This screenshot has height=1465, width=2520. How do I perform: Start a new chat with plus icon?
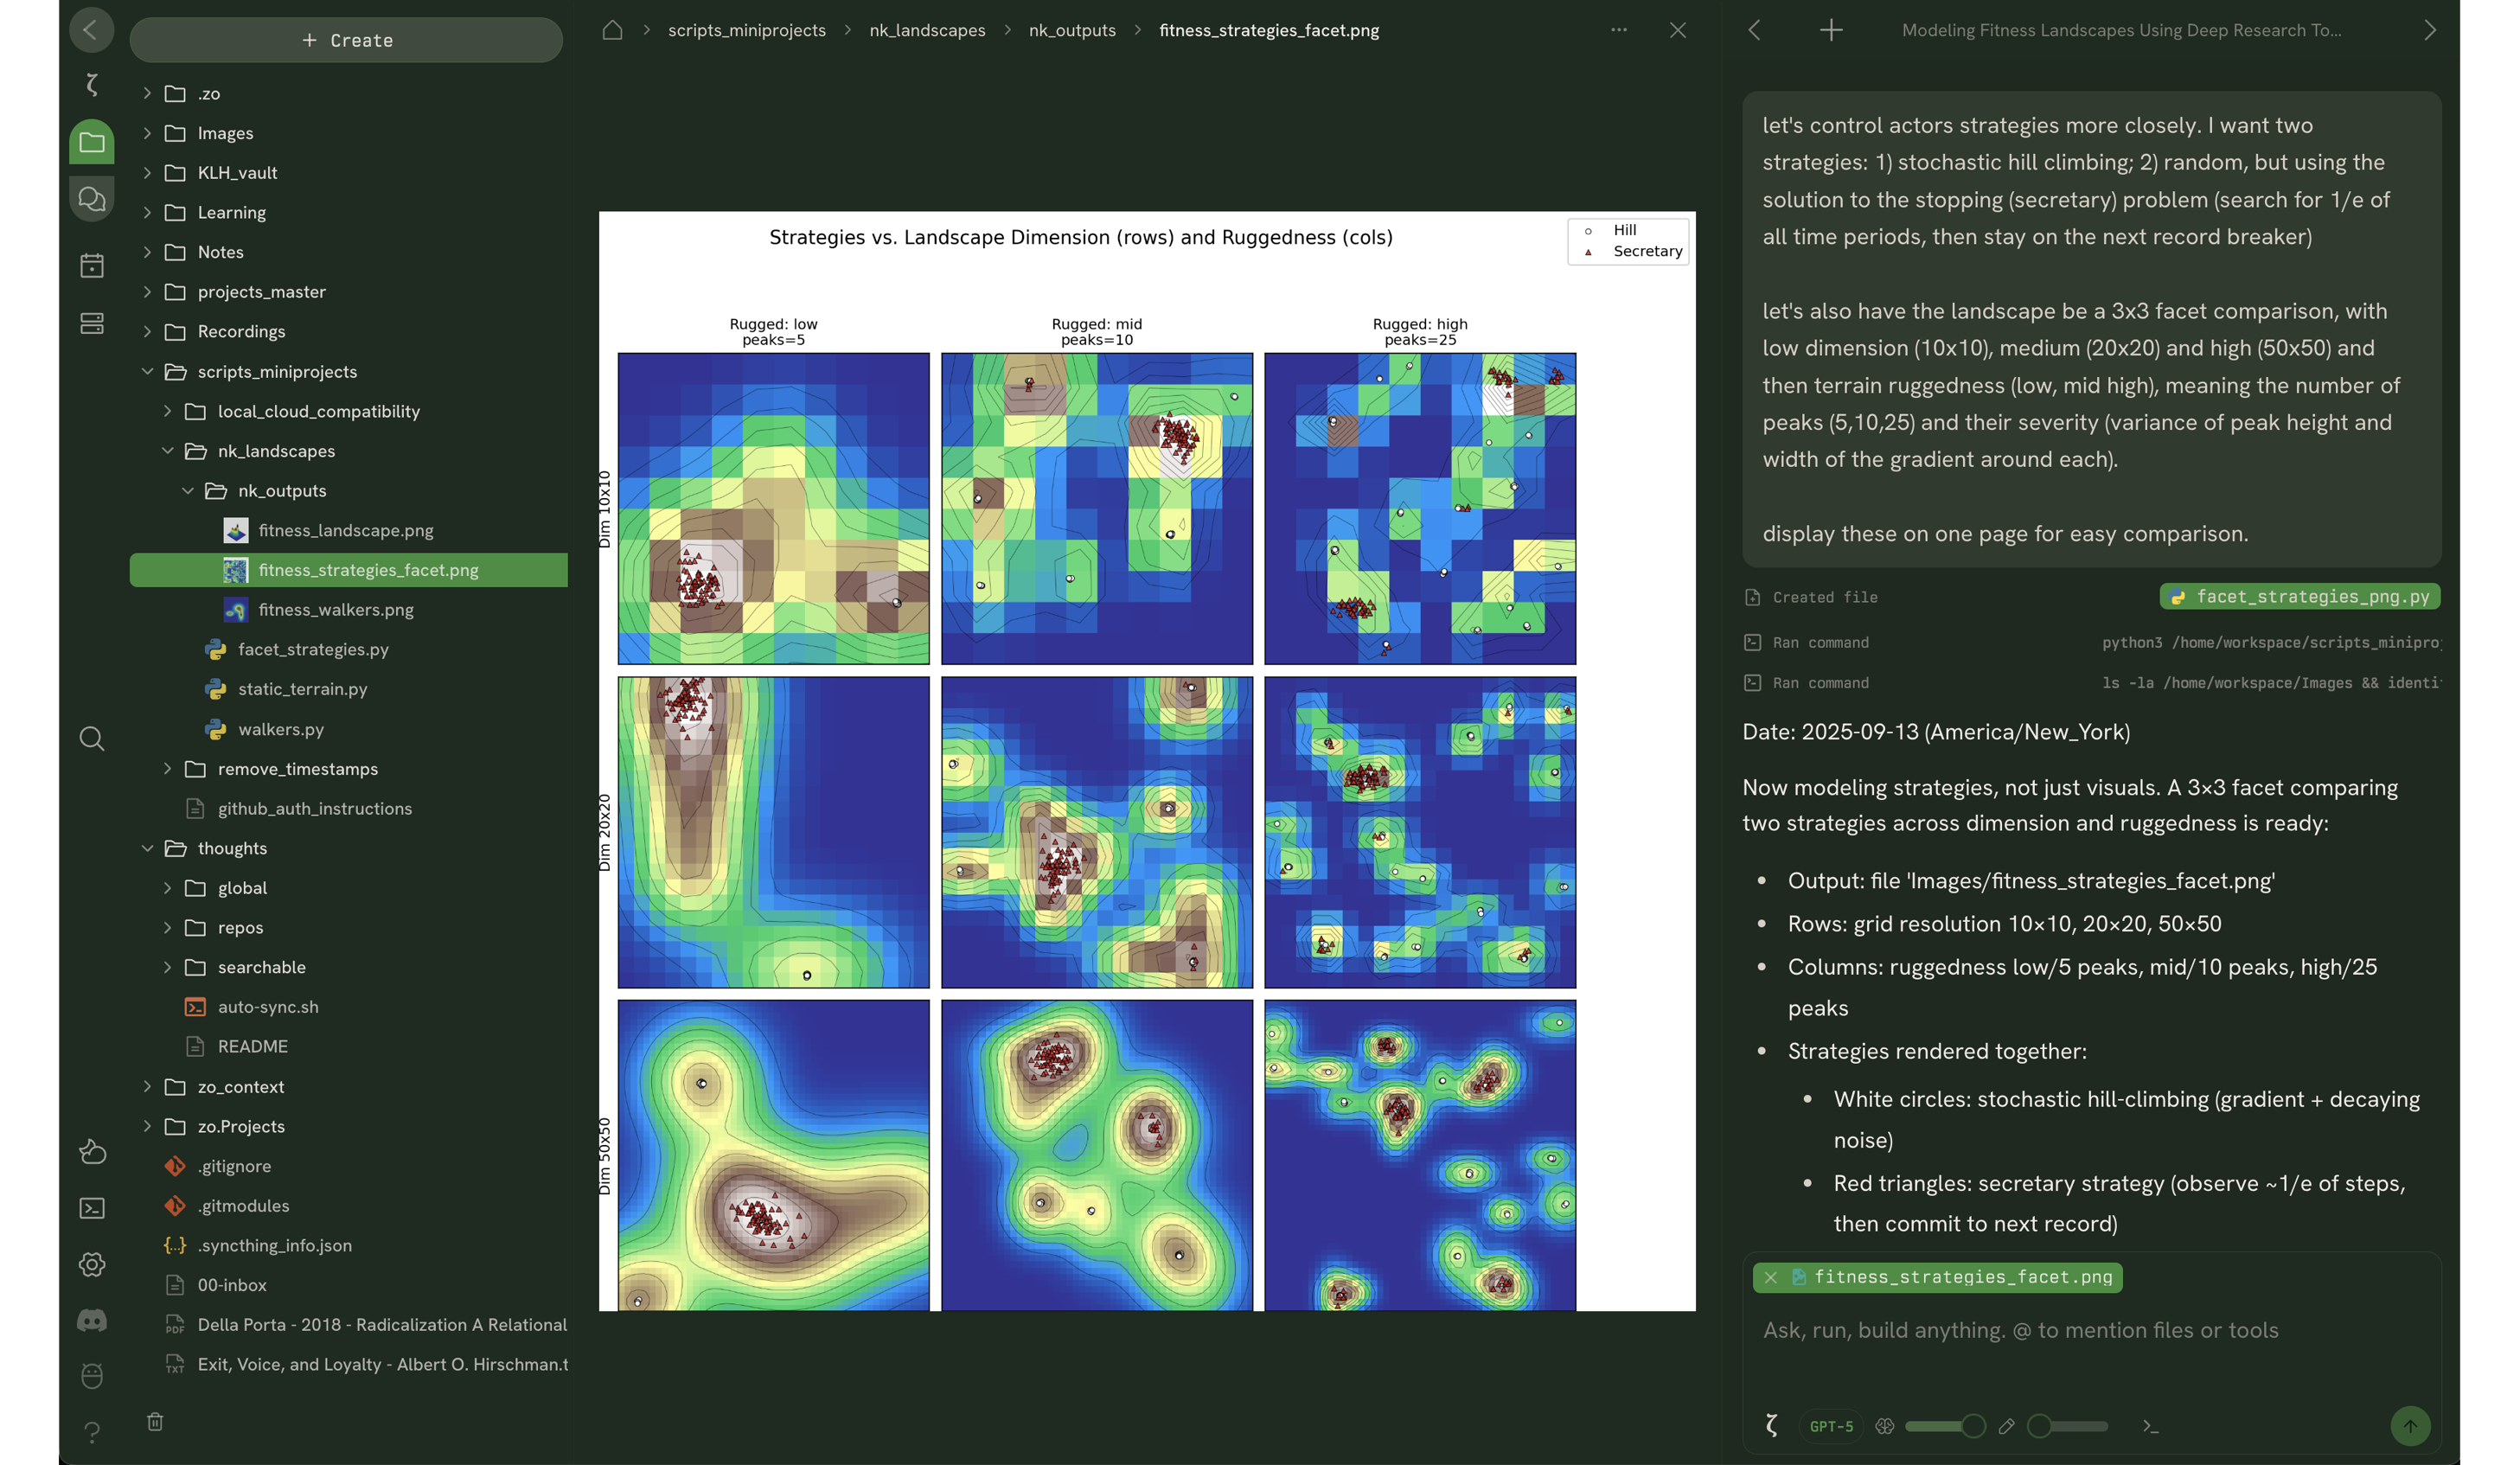tap(1831, 30)
